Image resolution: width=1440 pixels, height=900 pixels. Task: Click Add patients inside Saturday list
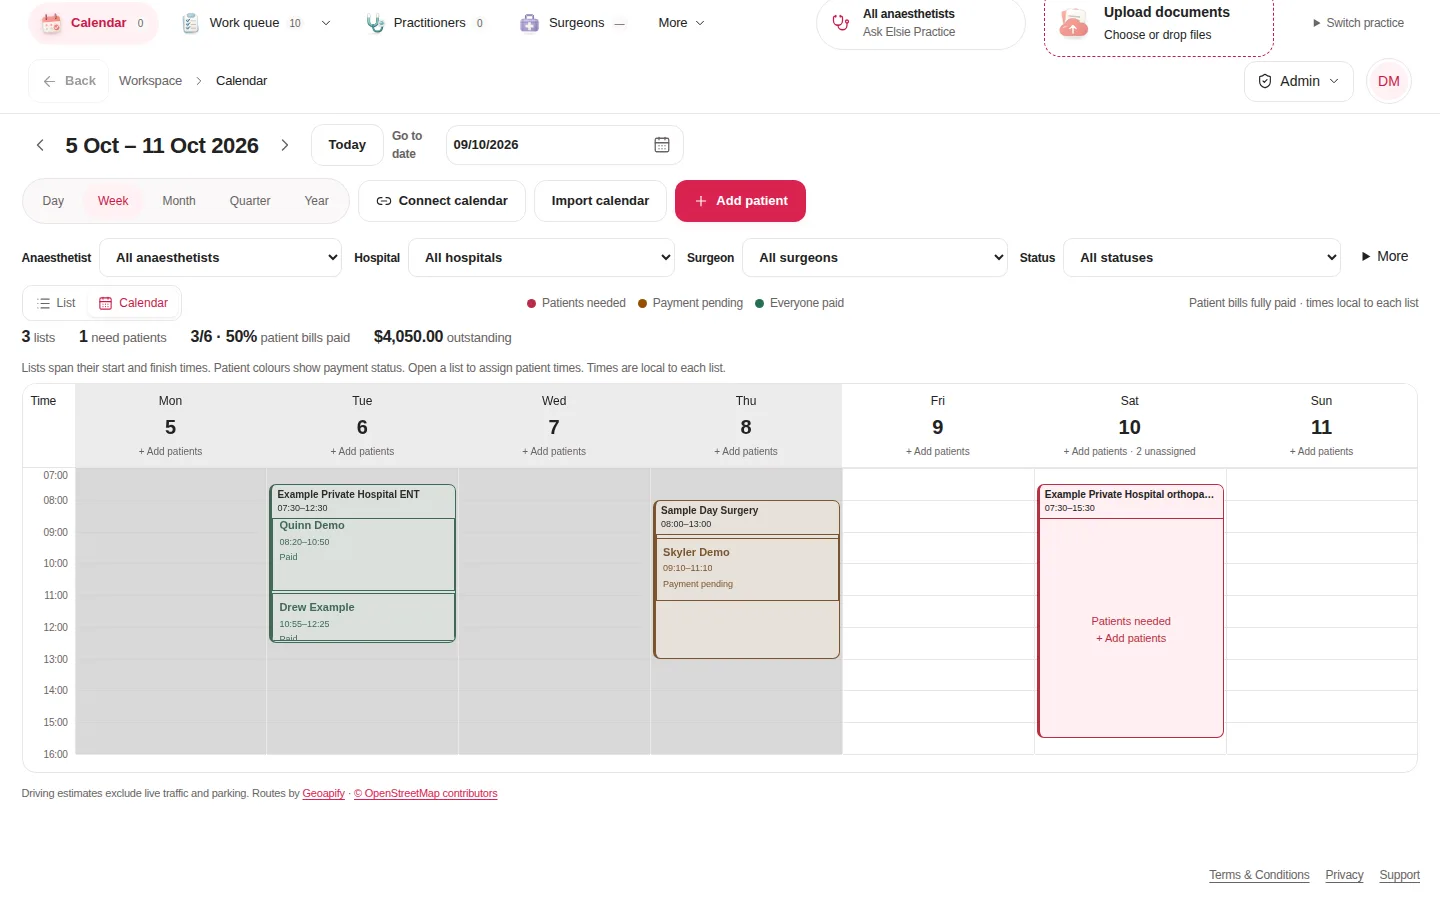(1131, 639)
